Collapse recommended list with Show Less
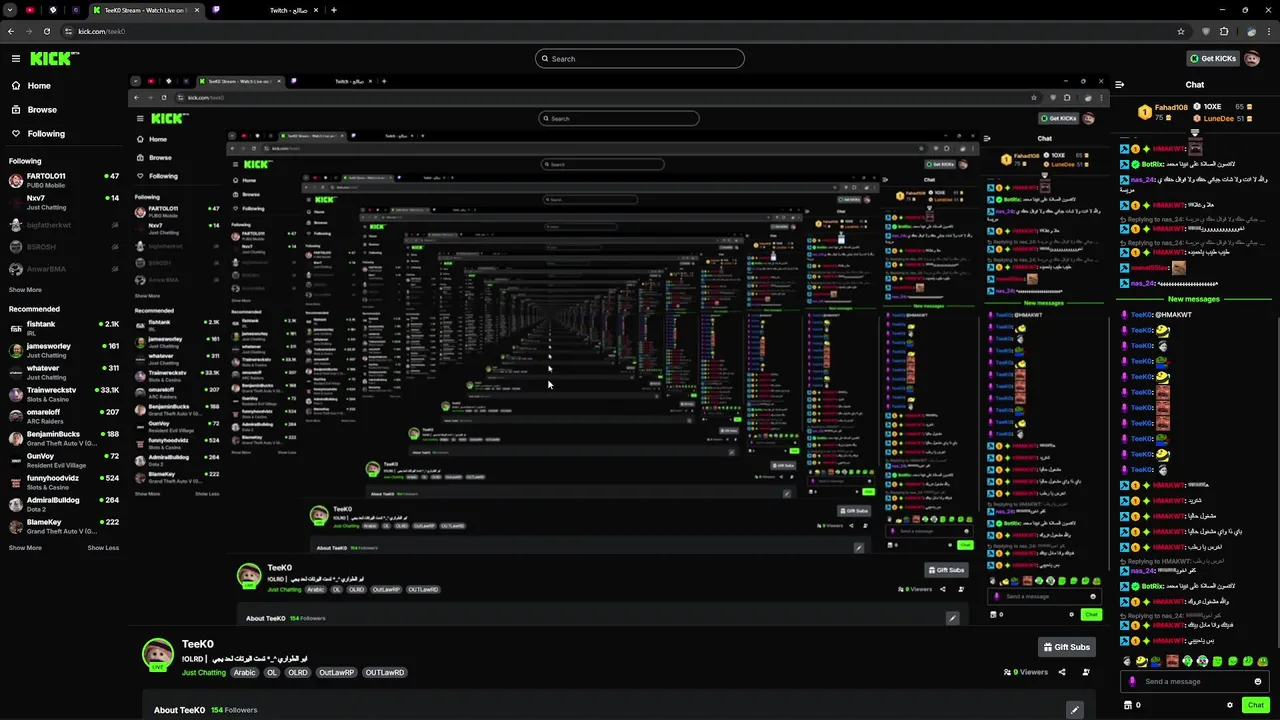The image size is (1280, 720). pyautogui.click(x=103, y=548)
